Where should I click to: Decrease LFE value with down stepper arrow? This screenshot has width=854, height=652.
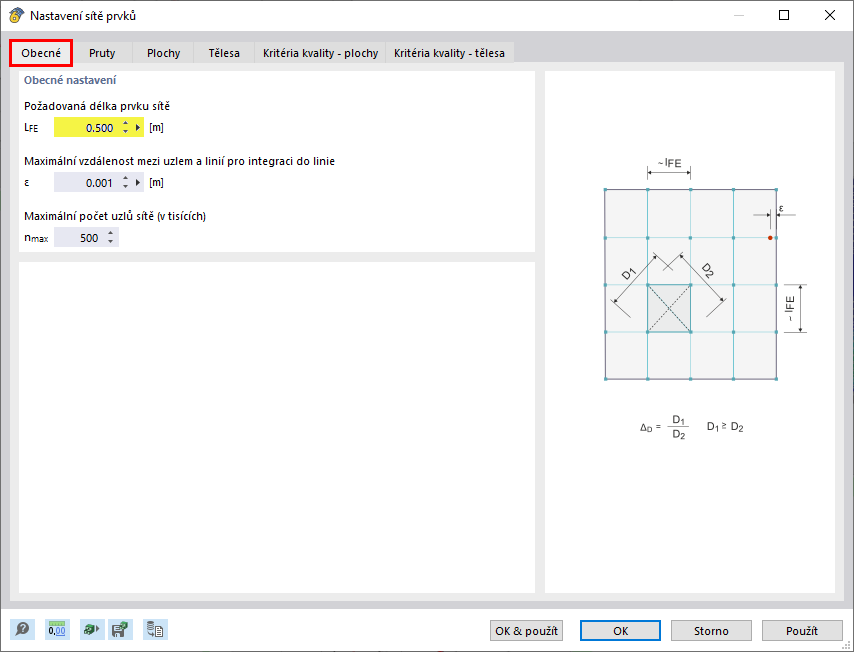[125, 132]
